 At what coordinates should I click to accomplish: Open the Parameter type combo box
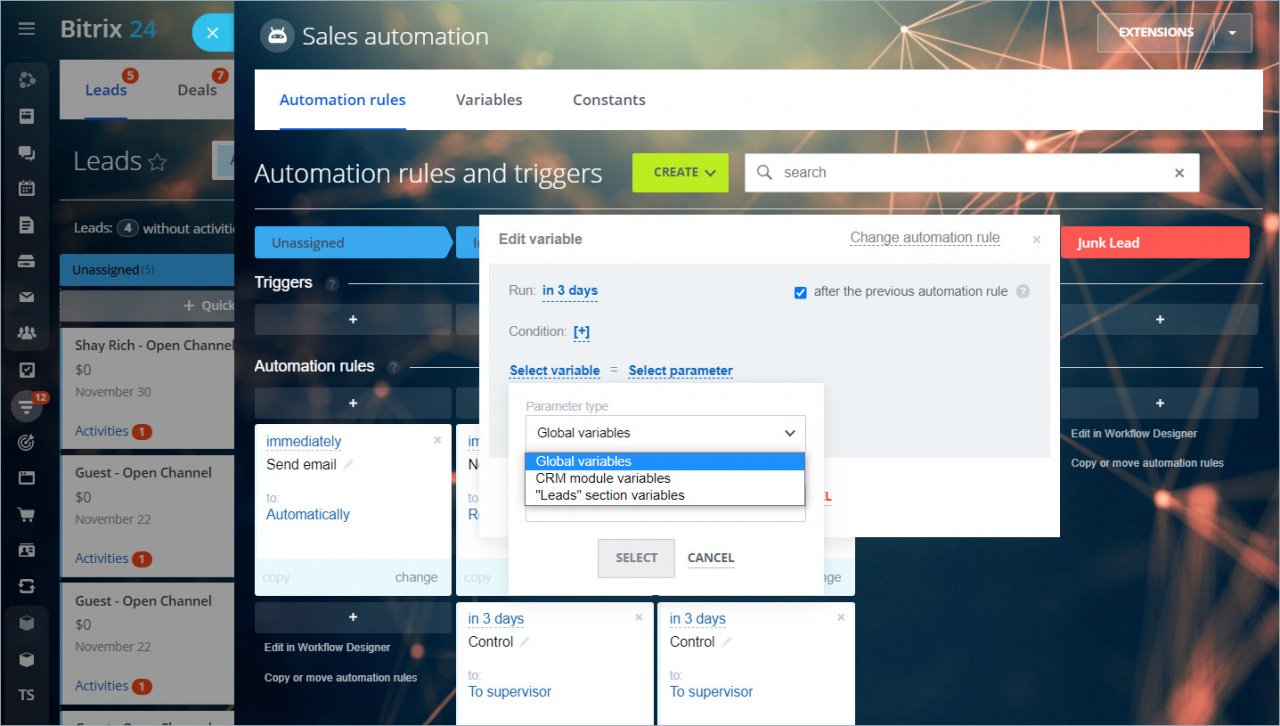[665, 433]
